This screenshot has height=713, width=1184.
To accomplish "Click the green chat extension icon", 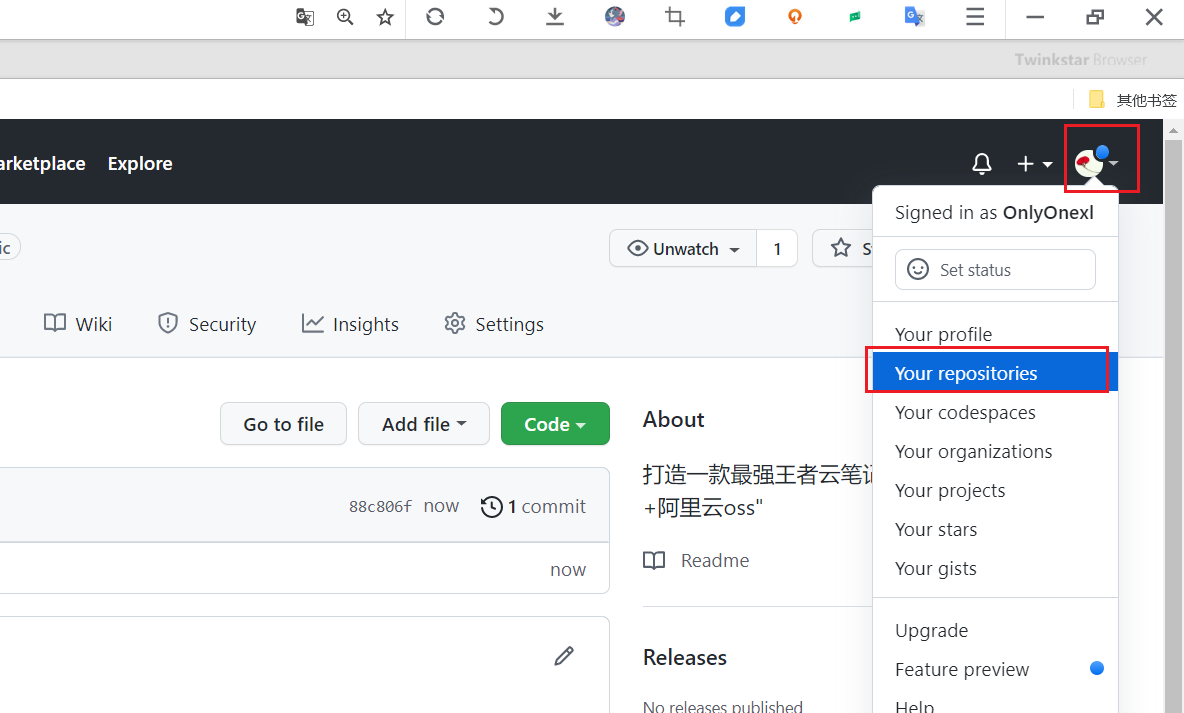I will (855, 17).
